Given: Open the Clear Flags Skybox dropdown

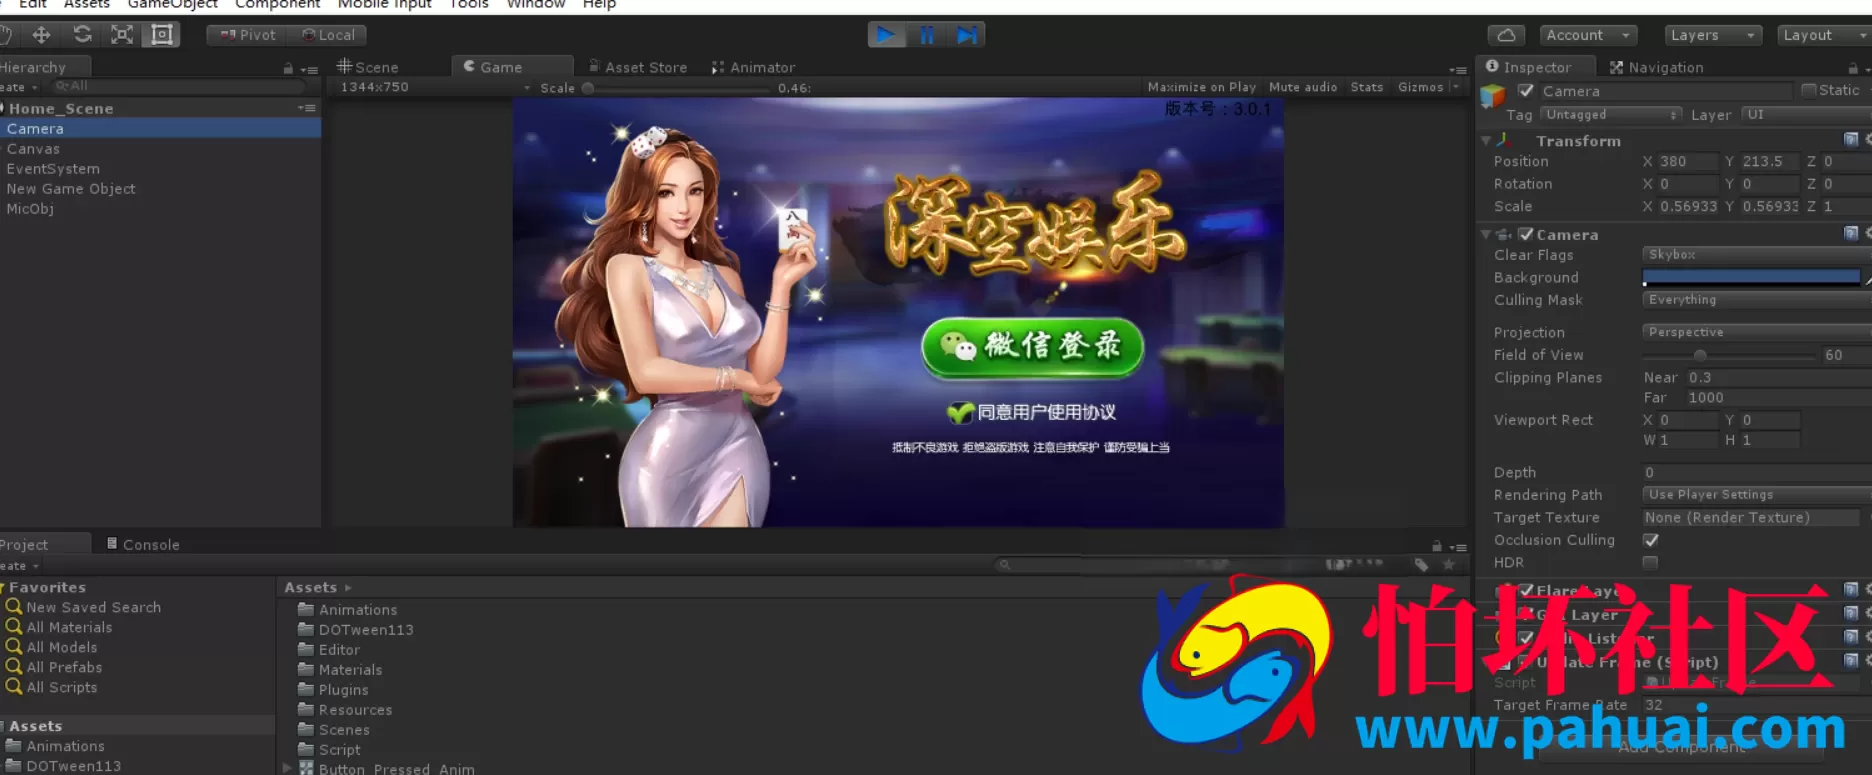Looking at the screenshot, I should [x=1756, y=255].
